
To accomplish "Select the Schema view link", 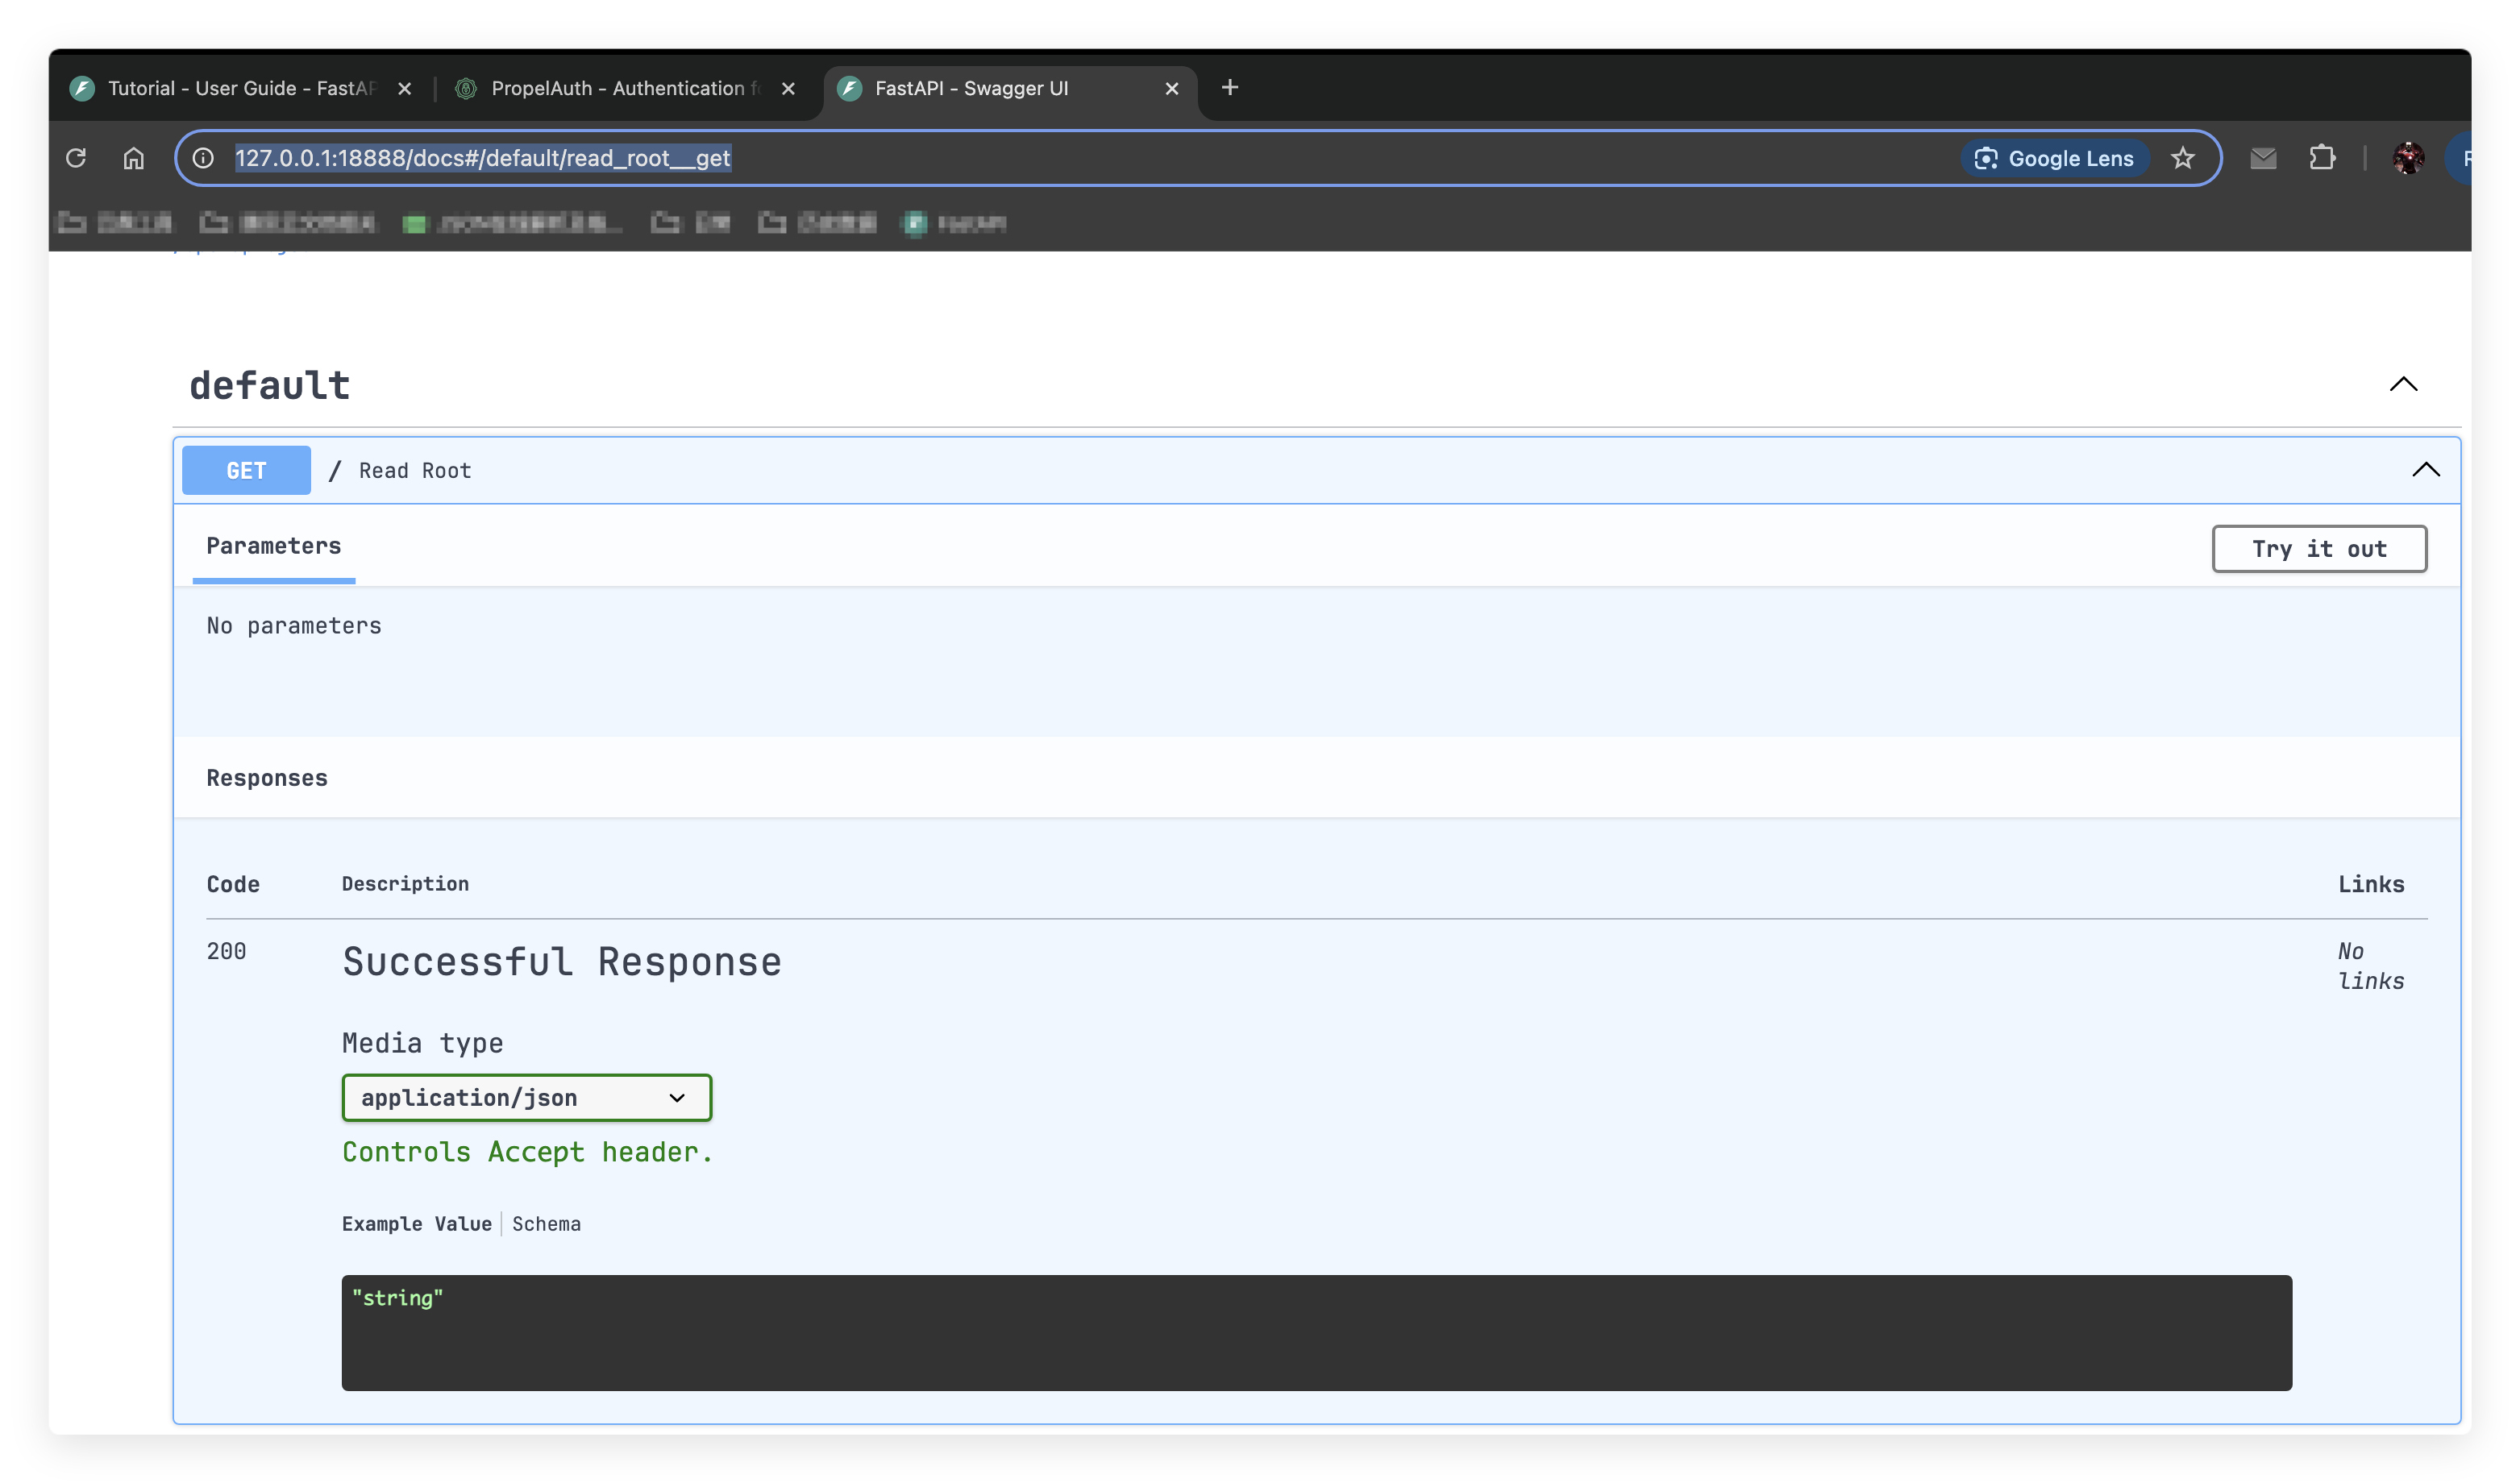I will [x=546, y=1224].
